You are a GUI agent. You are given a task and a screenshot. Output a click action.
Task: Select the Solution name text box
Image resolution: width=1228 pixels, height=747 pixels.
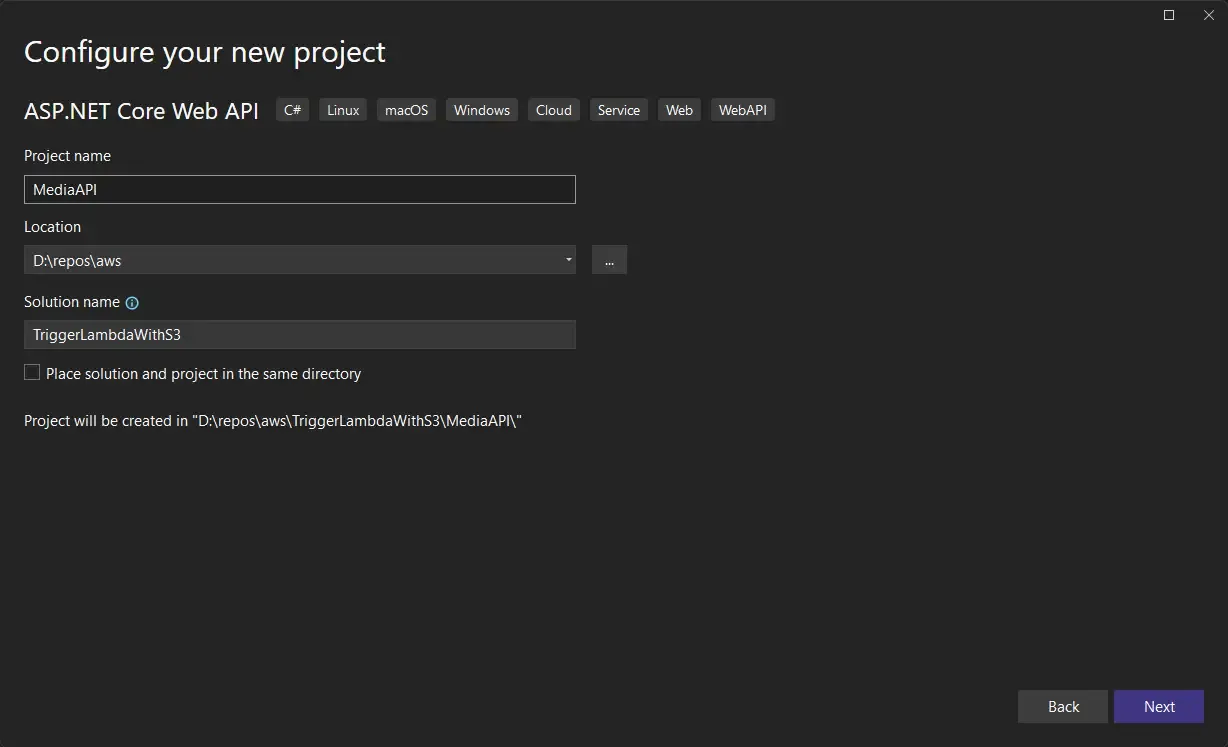[300, 334]
